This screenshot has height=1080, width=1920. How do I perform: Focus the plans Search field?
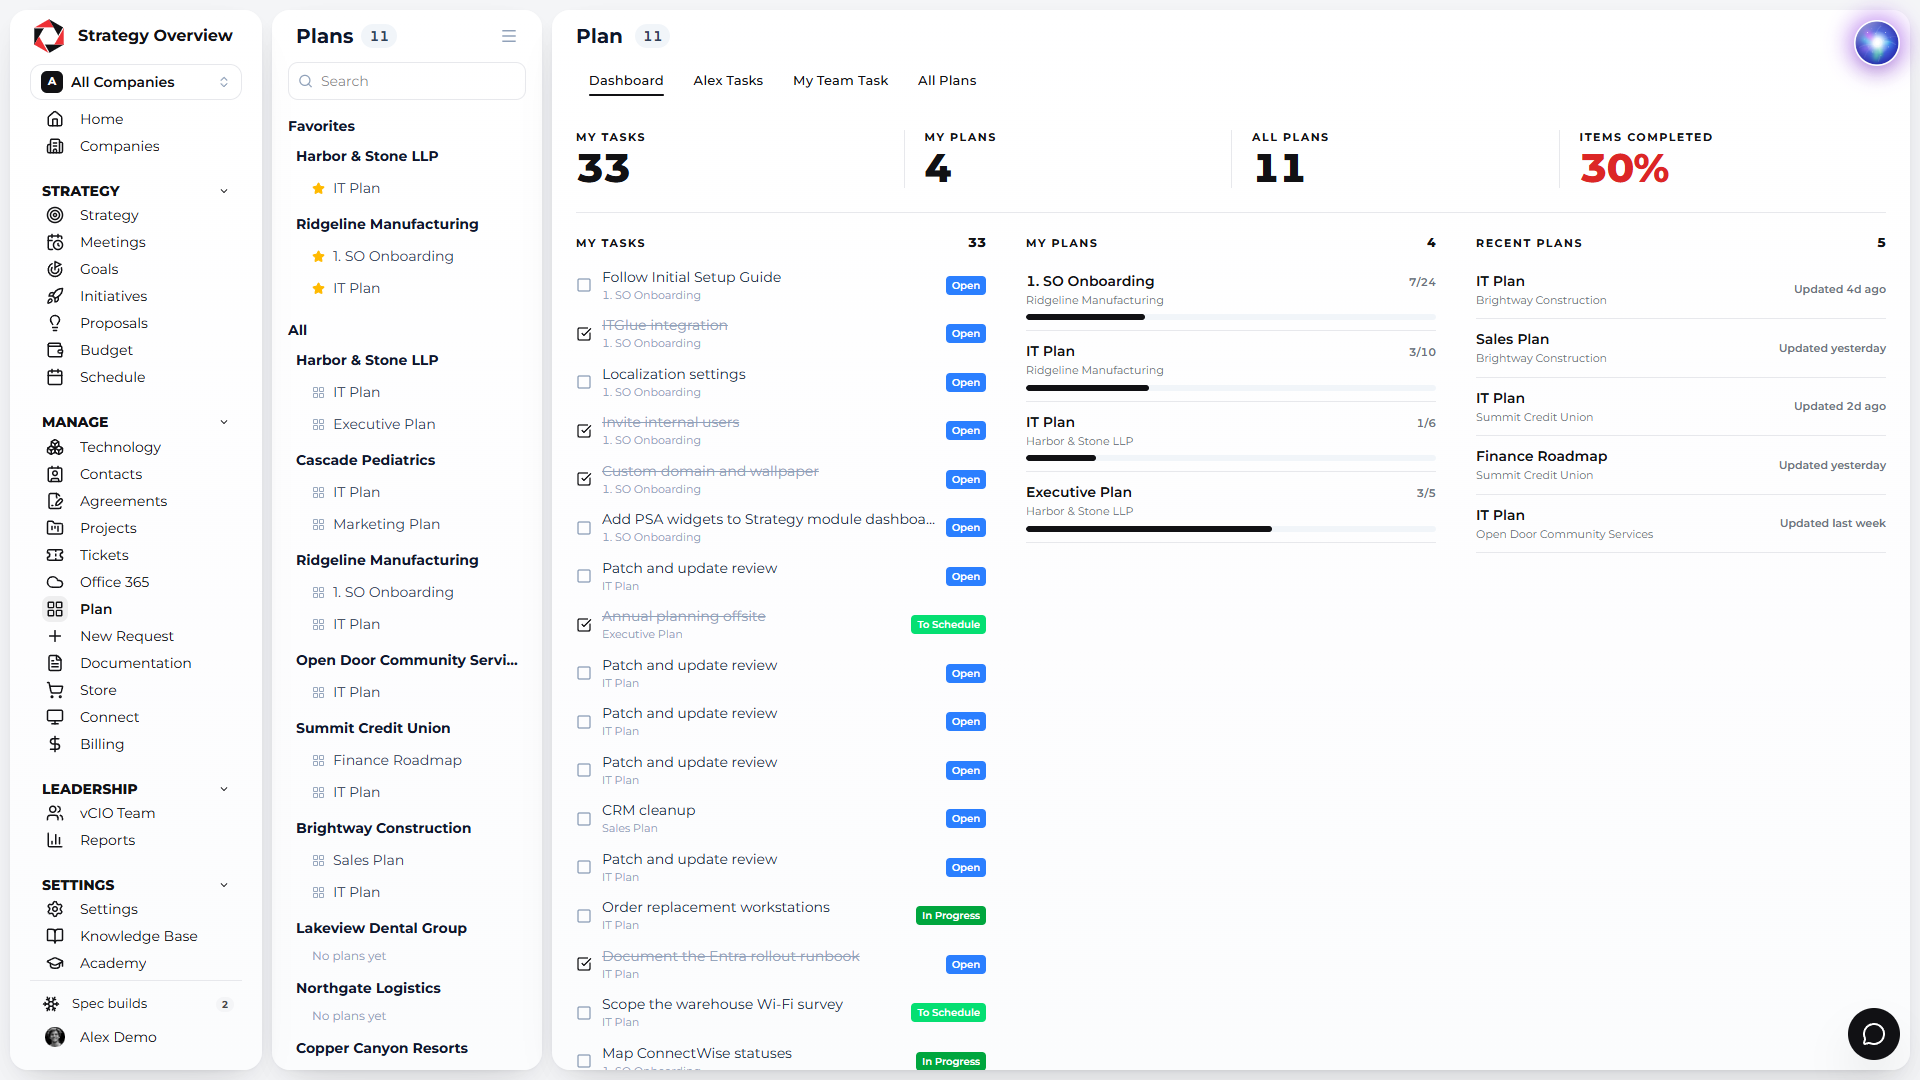(407, 81)
